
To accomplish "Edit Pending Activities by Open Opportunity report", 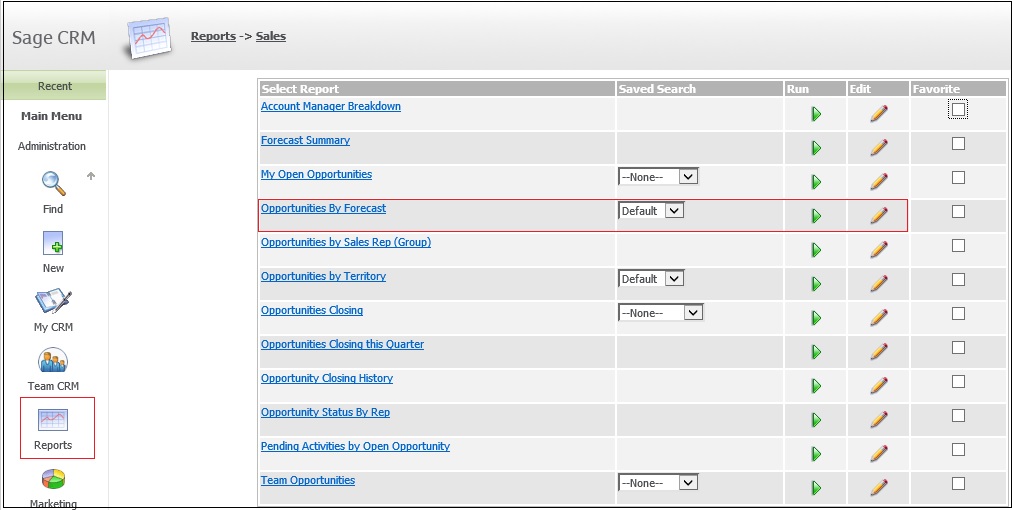I will pos(878,453).
